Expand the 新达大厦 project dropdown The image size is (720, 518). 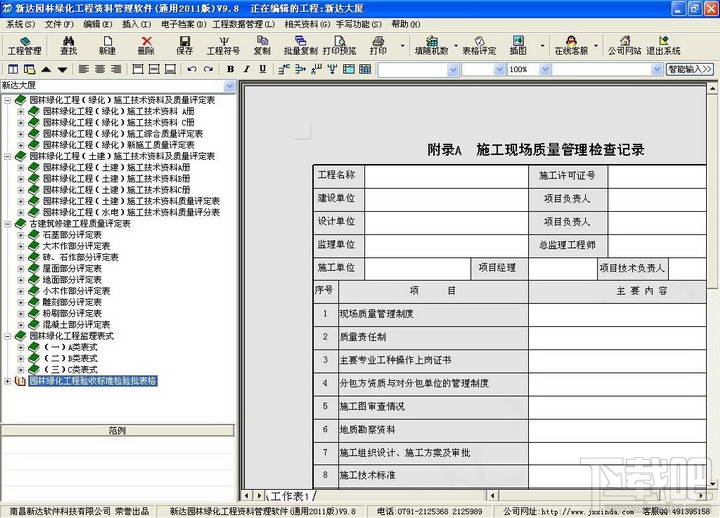pos(229,85)
